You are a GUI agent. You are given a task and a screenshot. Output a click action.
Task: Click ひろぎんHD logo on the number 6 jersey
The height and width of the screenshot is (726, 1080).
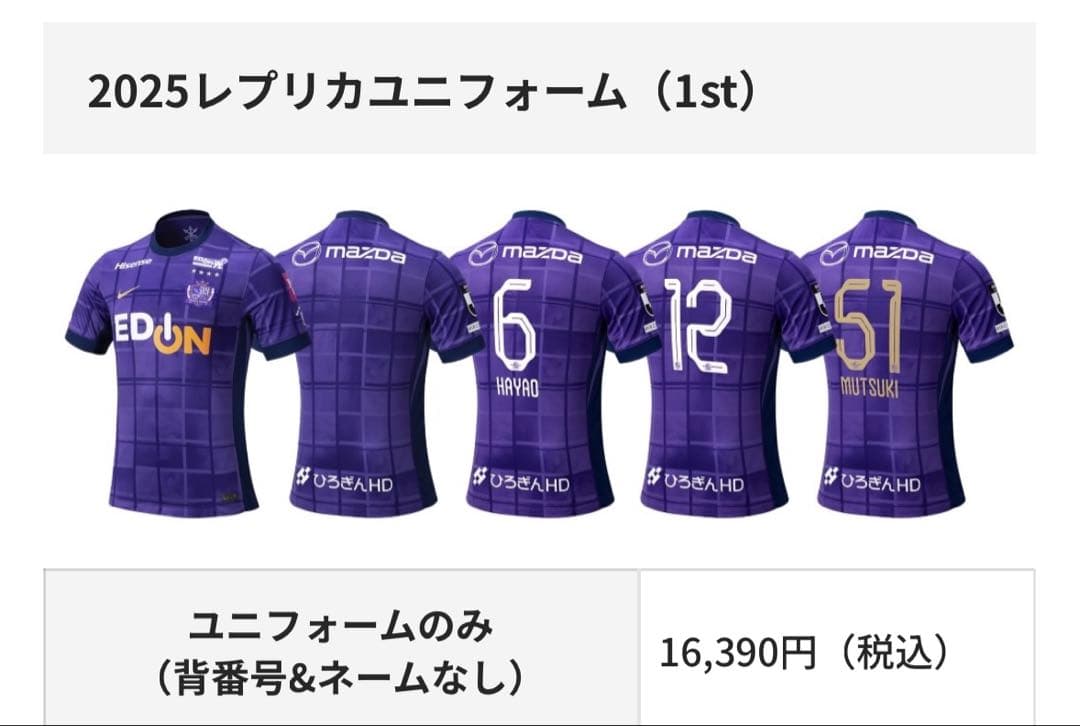[521, 479]
